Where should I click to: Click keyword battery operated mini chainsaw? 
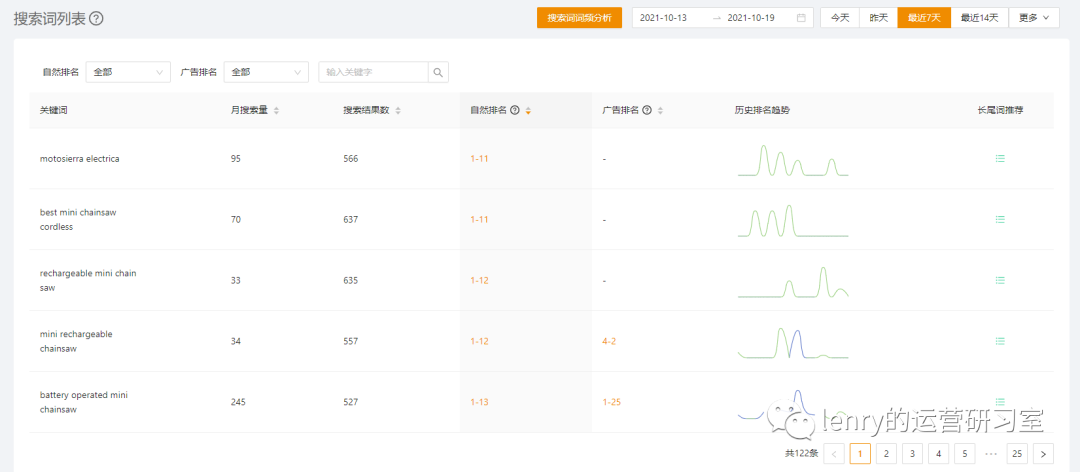(84, 402)
